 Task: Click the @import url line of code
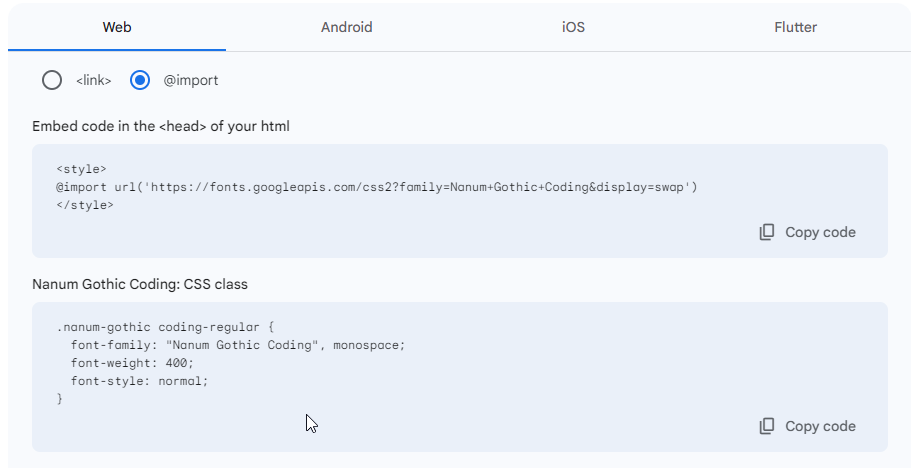[x=376, y=187]
